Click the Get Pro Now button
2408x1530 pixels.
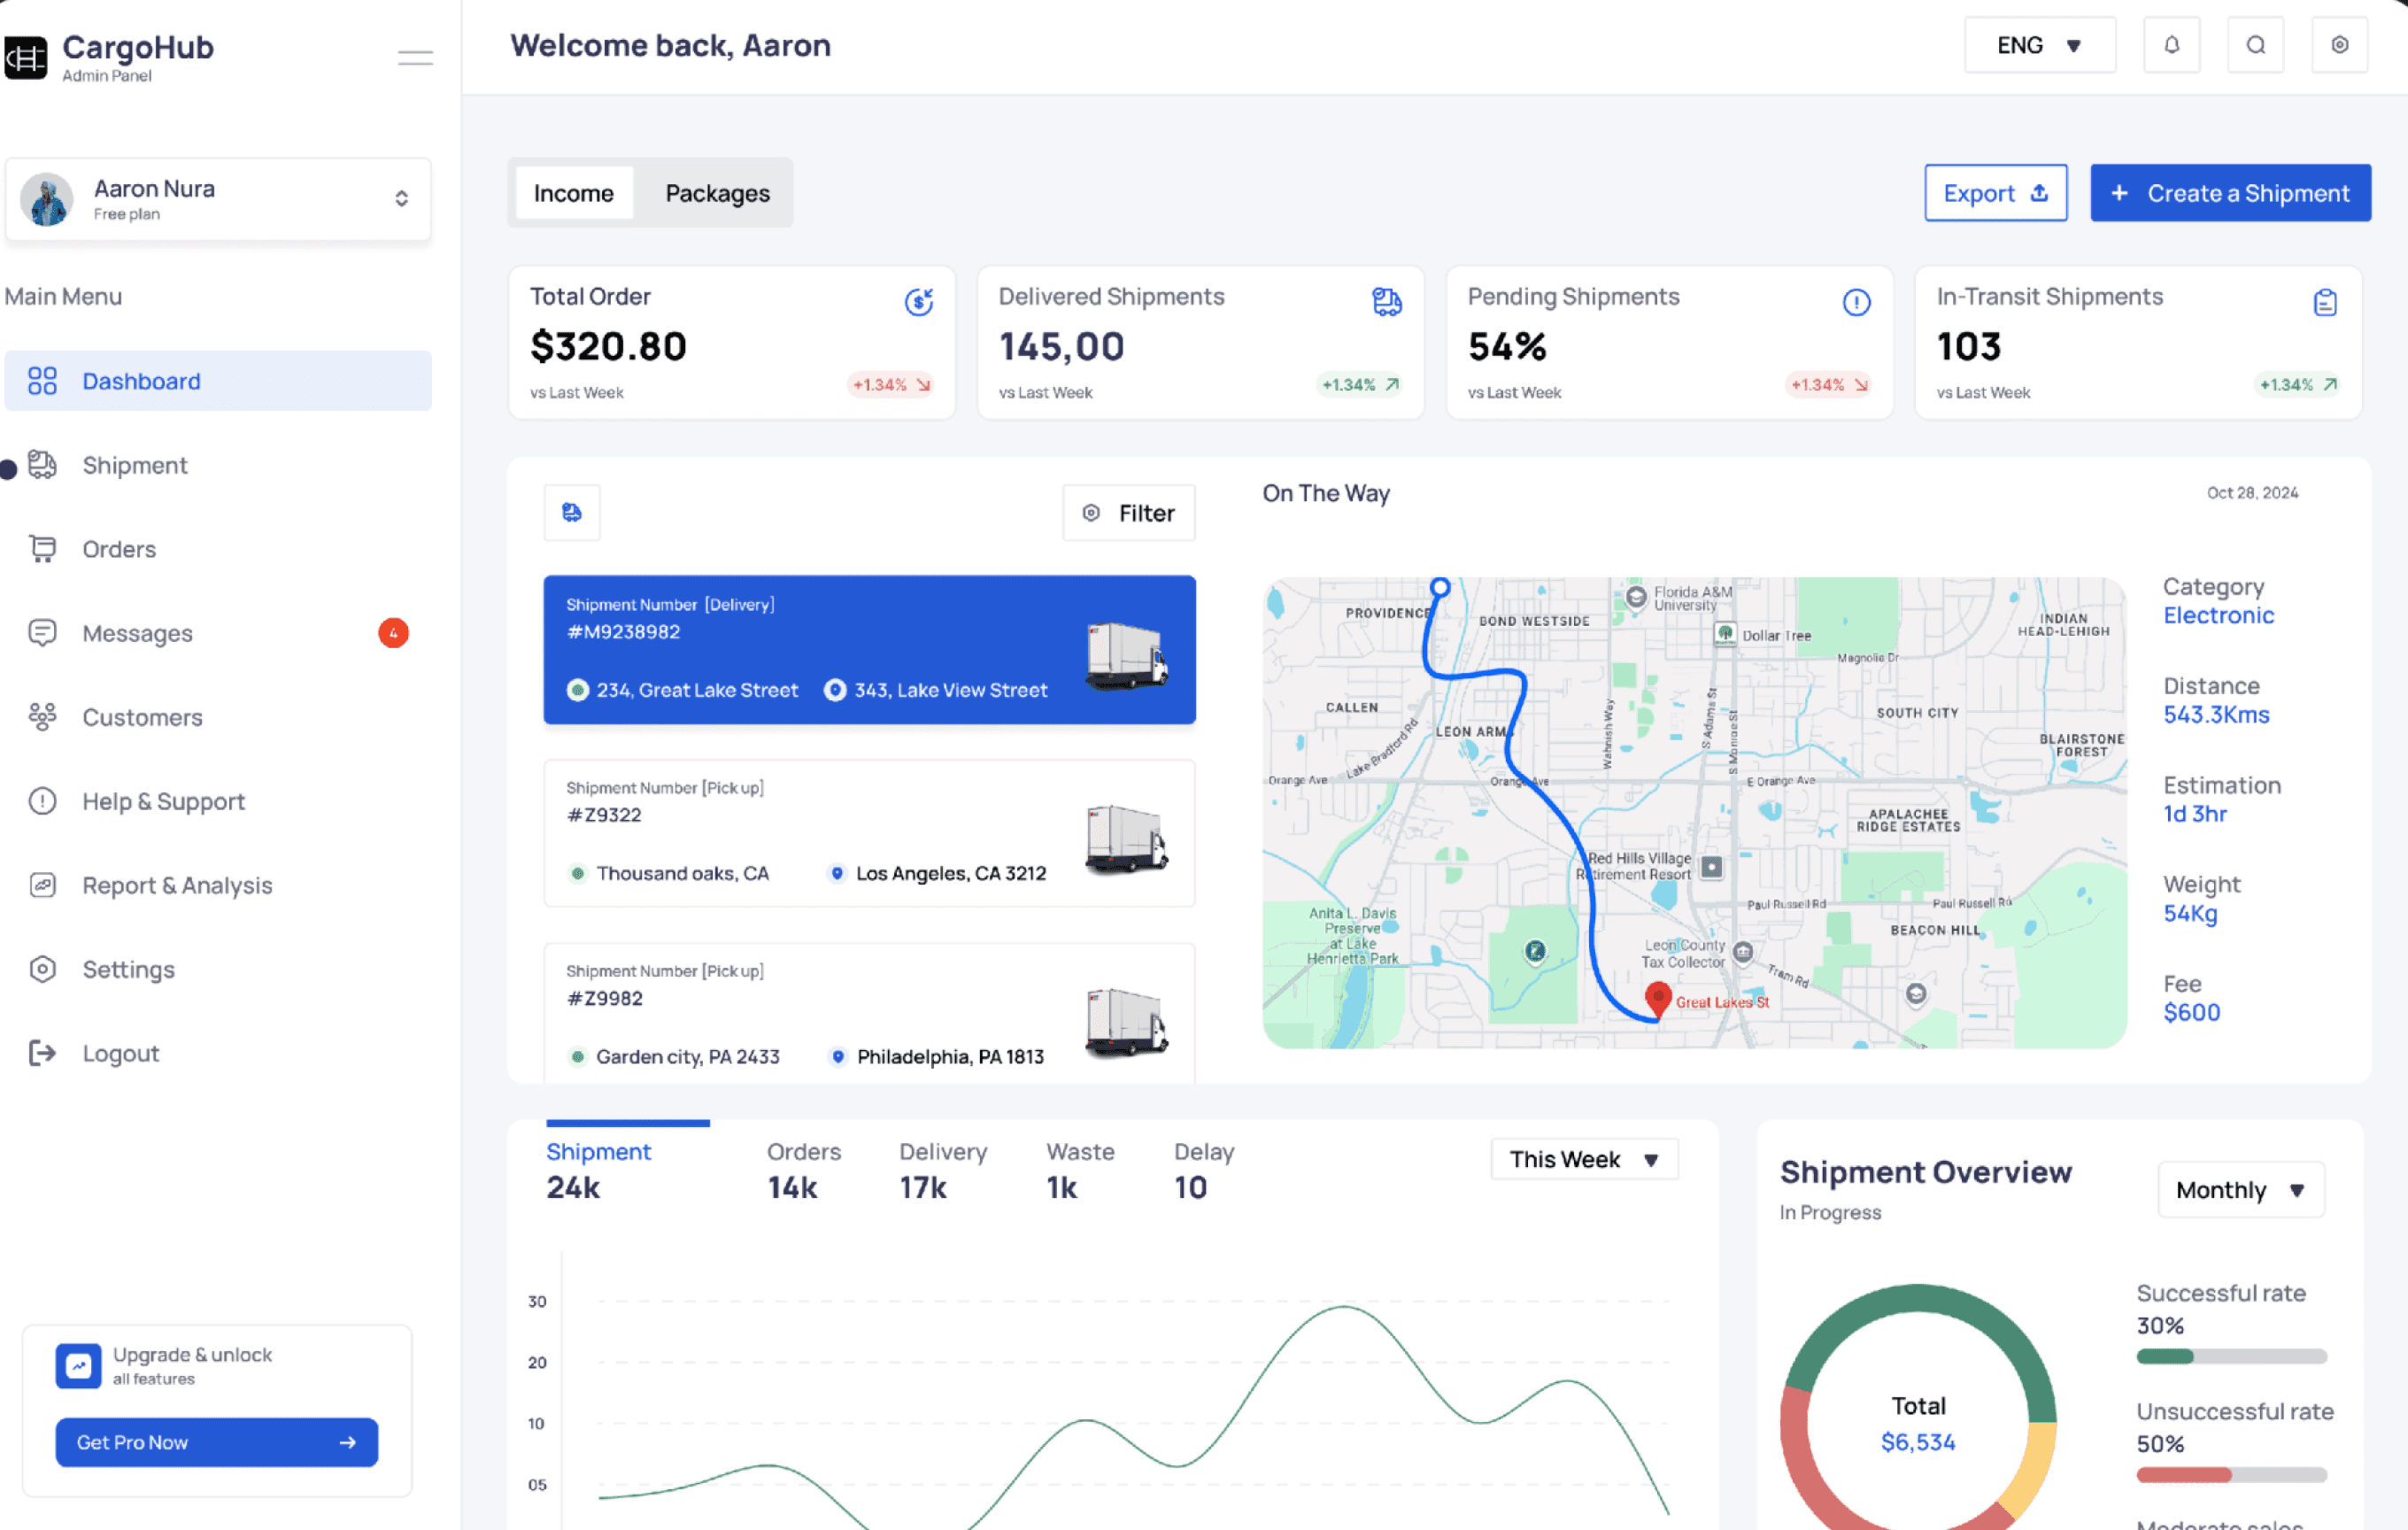coord(216,1442)
